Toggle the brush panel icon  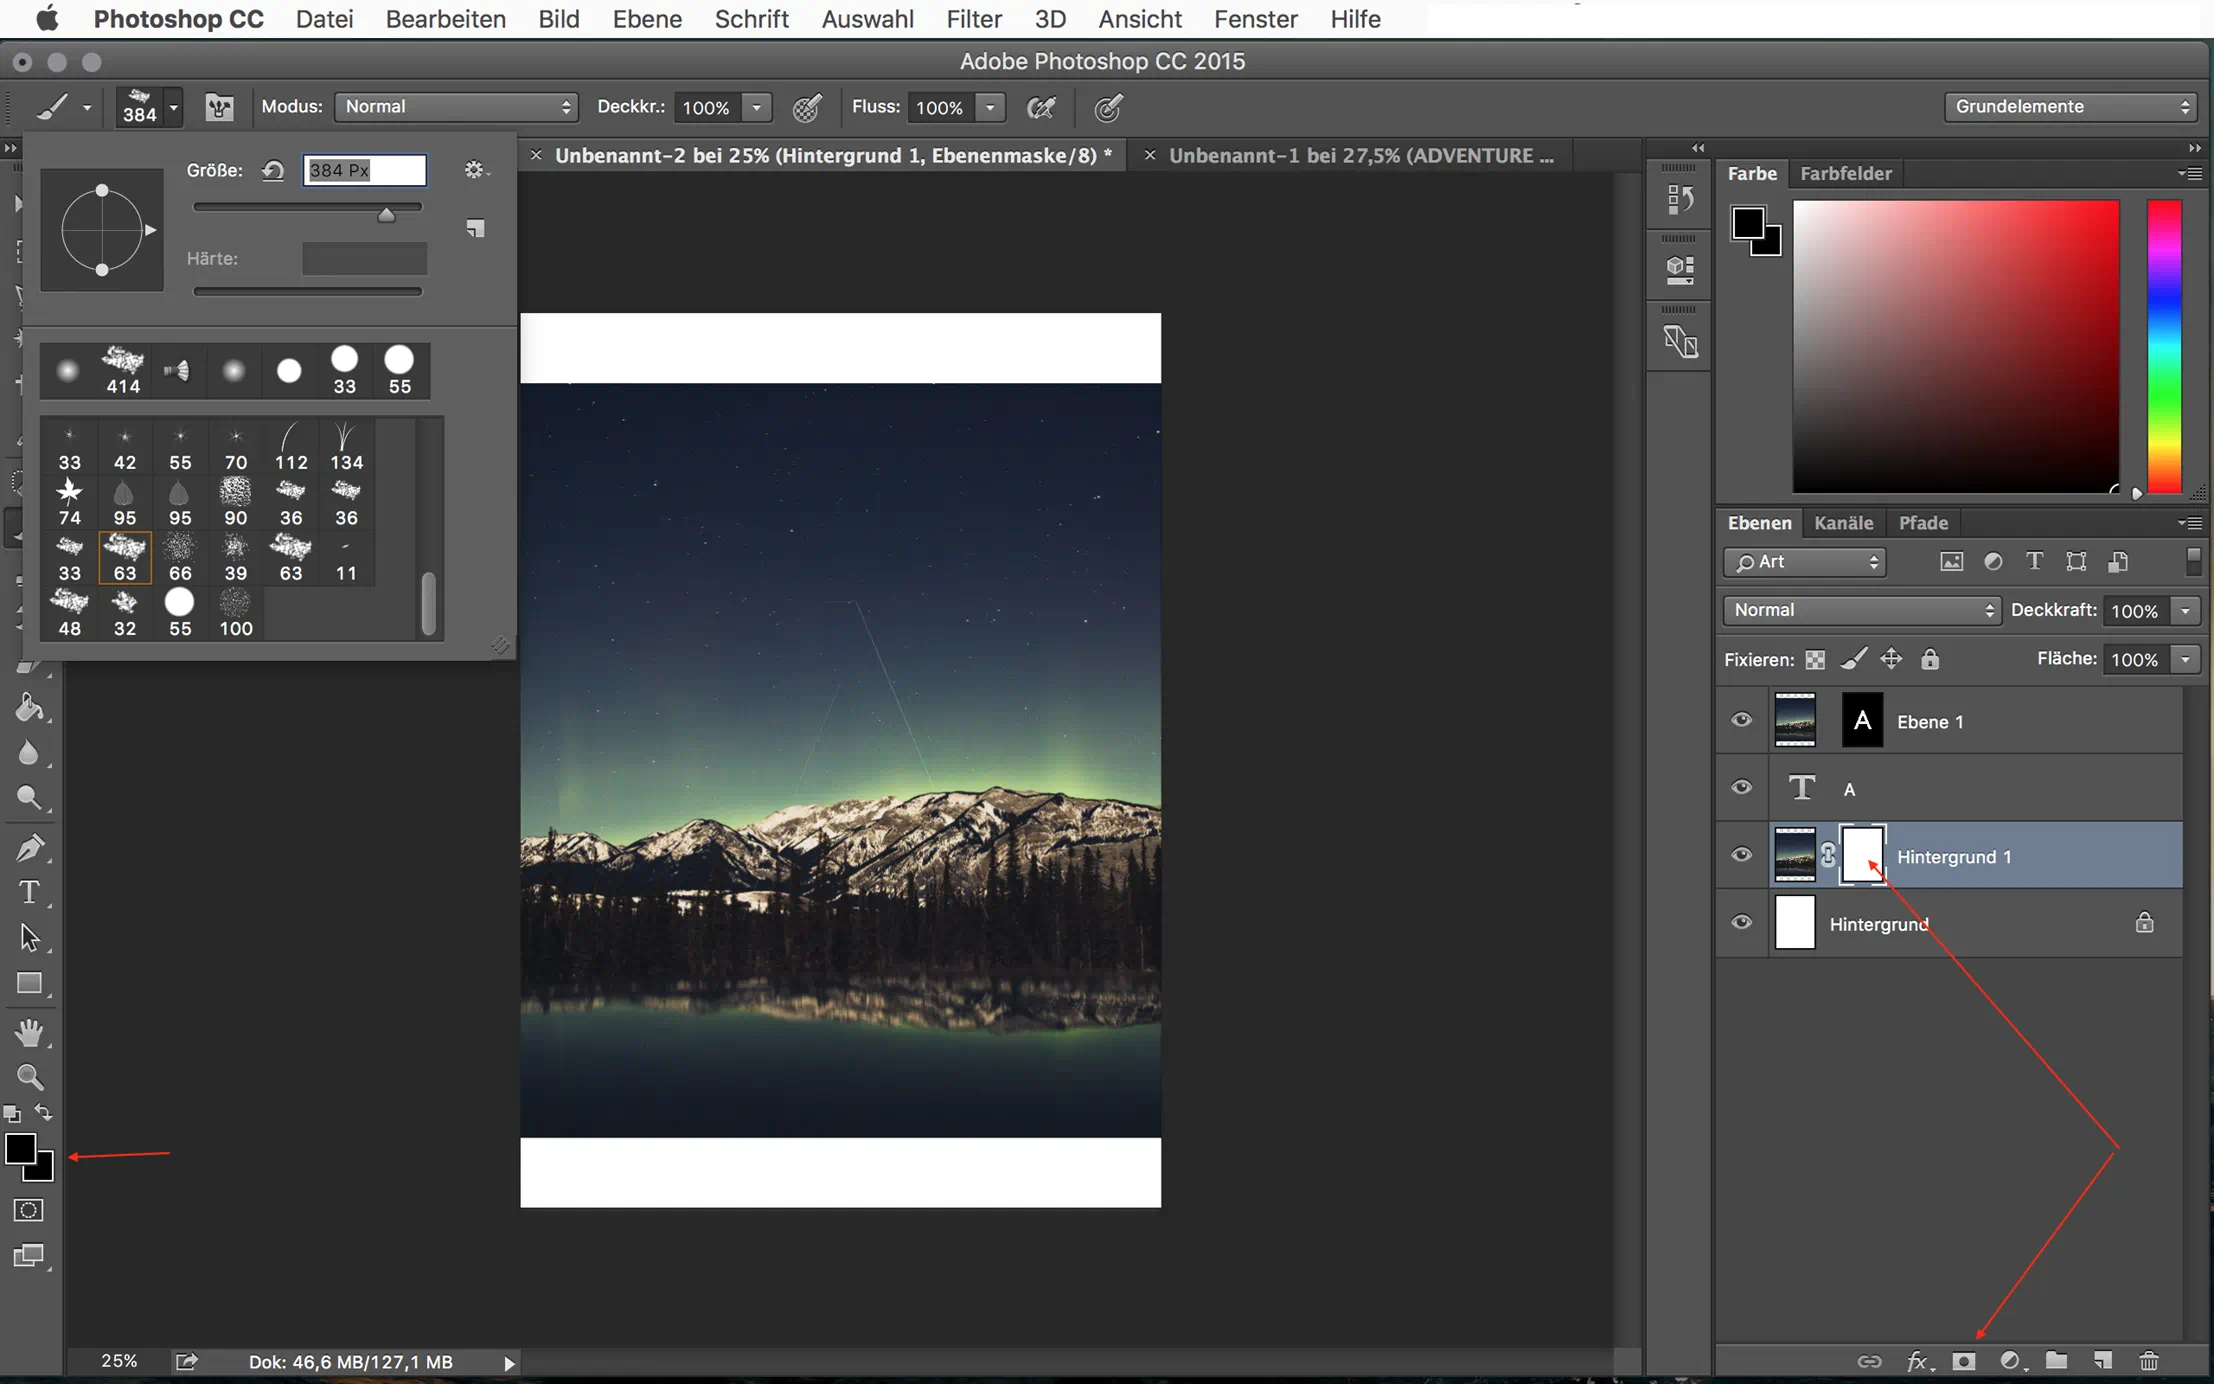click(x=219, y=107)
